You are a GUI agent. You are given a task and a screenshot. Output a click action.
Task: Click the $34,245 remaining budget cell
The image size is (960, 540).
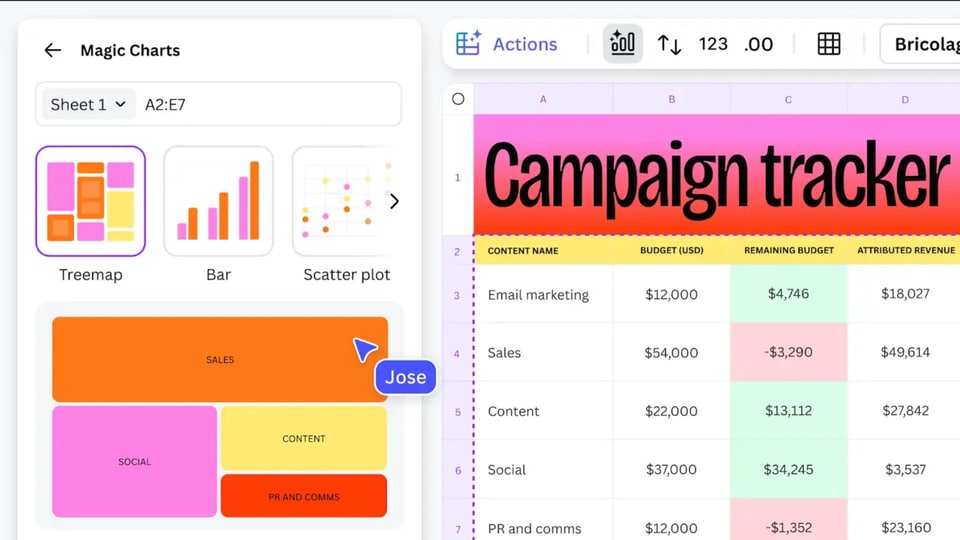click(x=789, y=470)
